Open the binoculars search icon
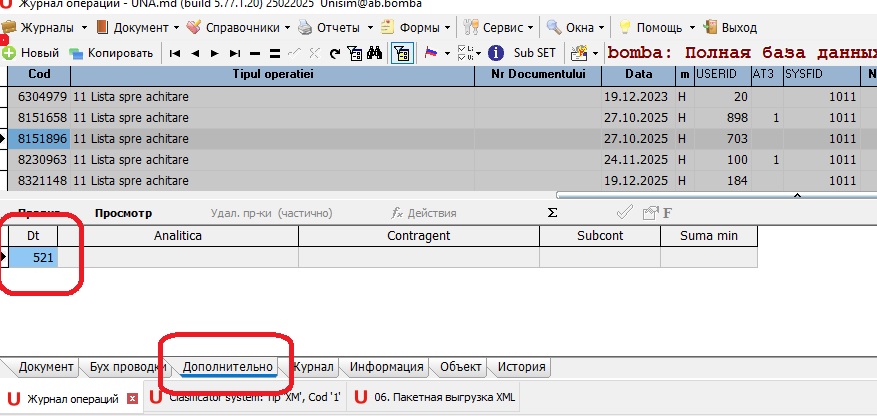Viewport: 877px width, 416px height. (374, 53)
